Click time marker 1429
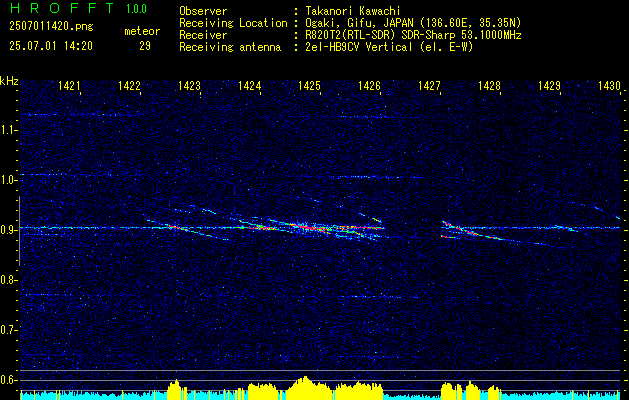Viewport: 629px width, 400px height. (549, 85)
